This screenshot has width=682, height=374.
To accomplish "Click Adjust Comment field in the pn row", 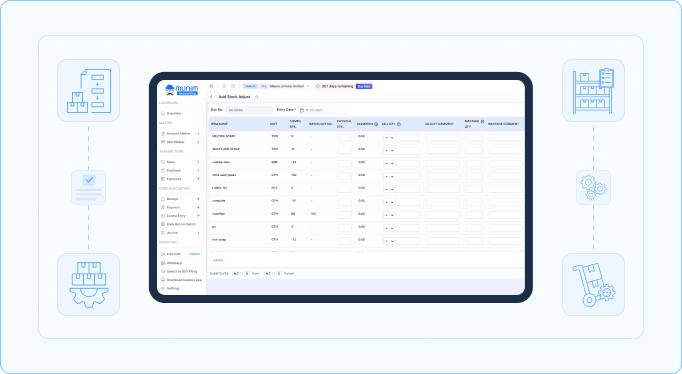I will (443, 228).
